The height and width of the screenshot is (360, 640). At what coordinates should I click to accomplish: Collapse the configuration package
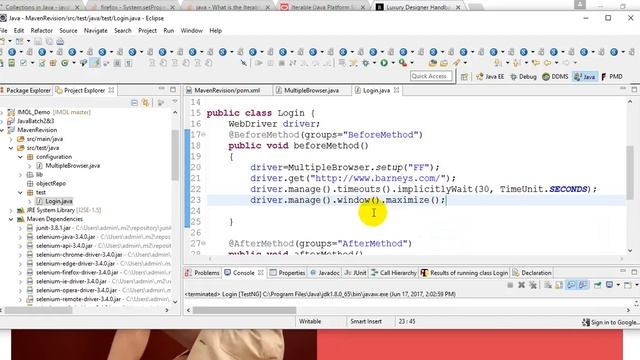coord(20,157)
